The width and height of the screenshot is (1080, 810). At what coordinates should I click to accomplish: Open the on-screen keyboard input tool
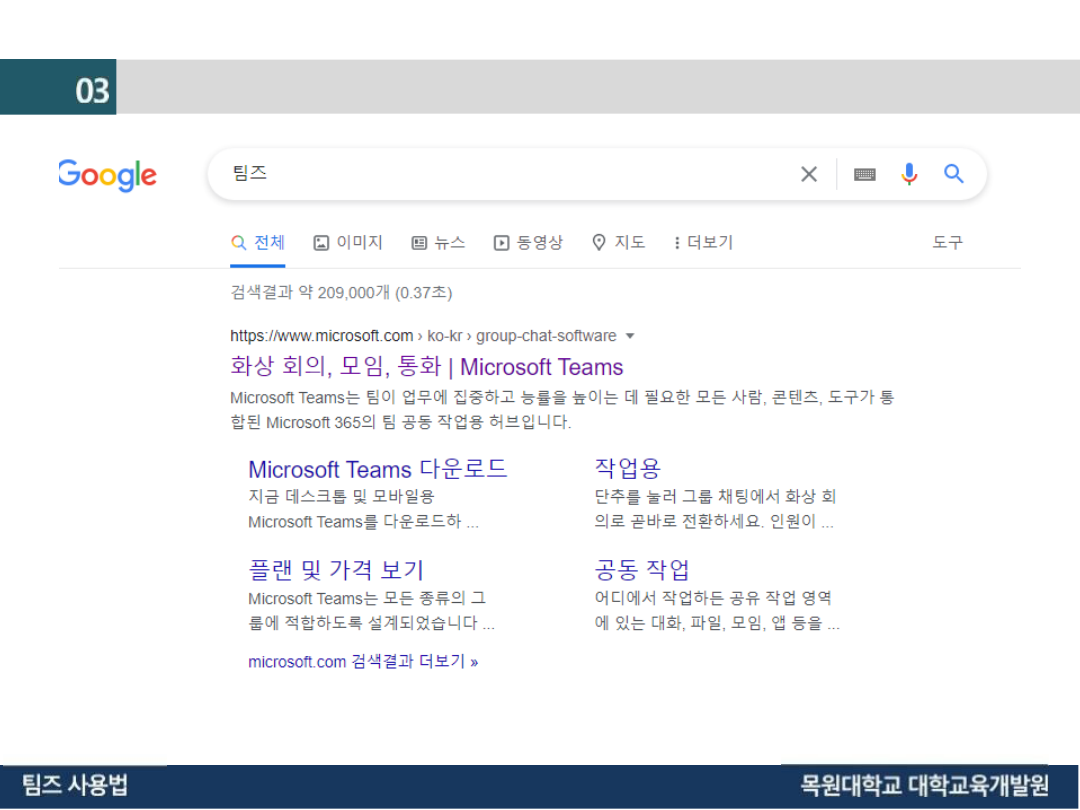pyautogui.click(x=865, y=175)
